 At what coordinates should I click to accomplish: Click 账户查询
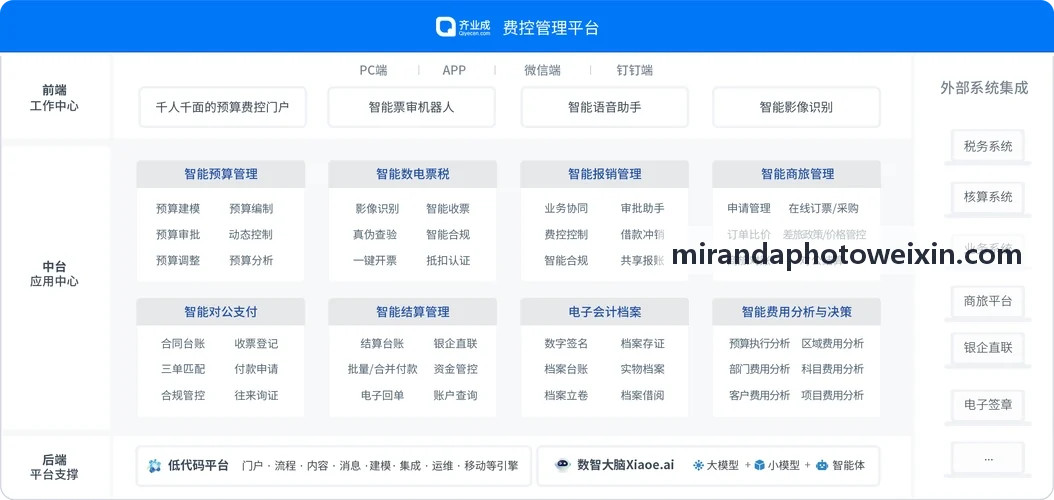click(456, 395)
